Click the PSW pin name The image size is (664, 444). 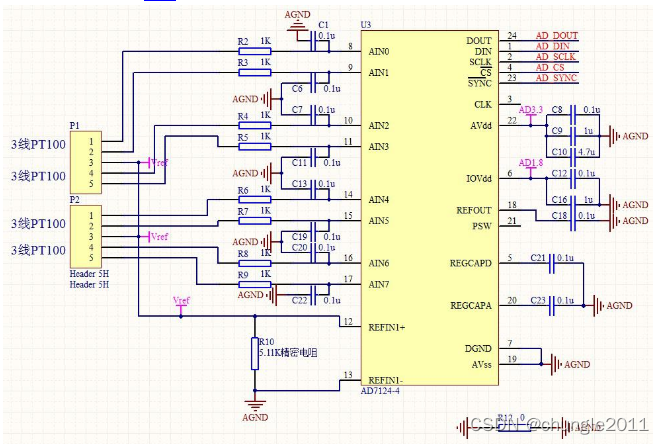tap(482, 226)
